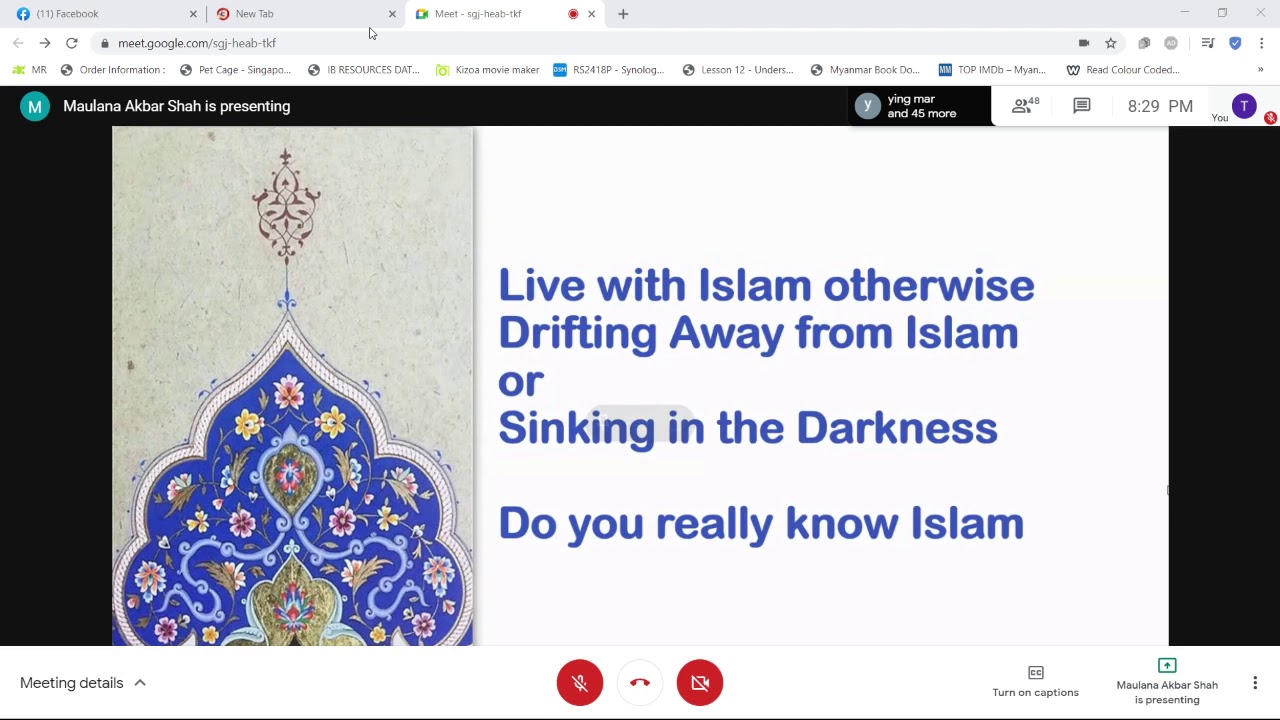Viewport: 1280px width, 720px height.
Task: Open camera permission icon in address bar
Action: 1084,43
